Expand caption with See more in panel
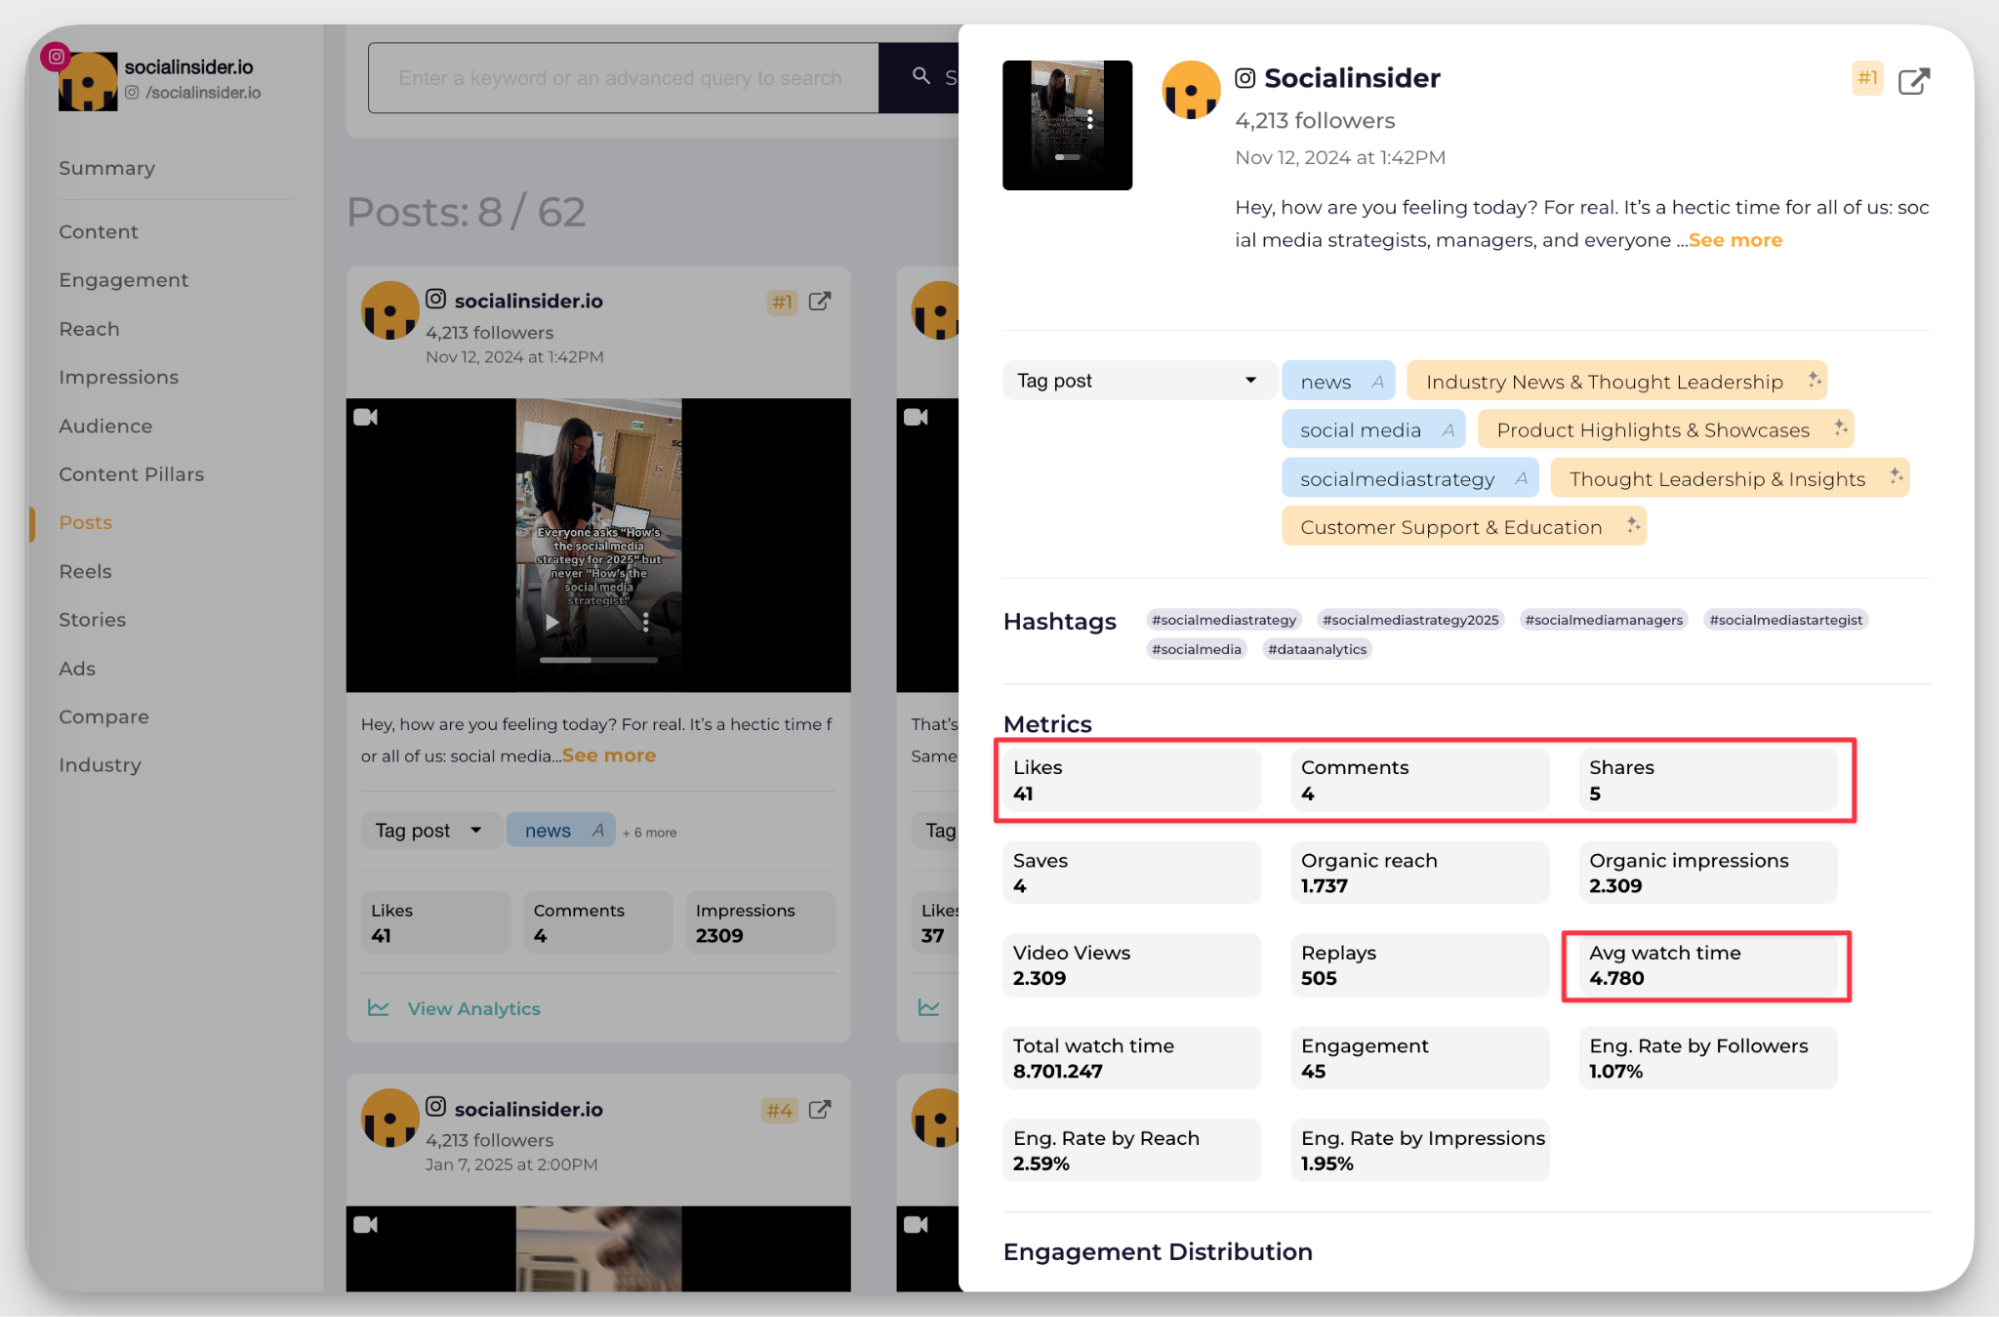This screenshot has width=1999, height=1317. (x=1735, y=240)
